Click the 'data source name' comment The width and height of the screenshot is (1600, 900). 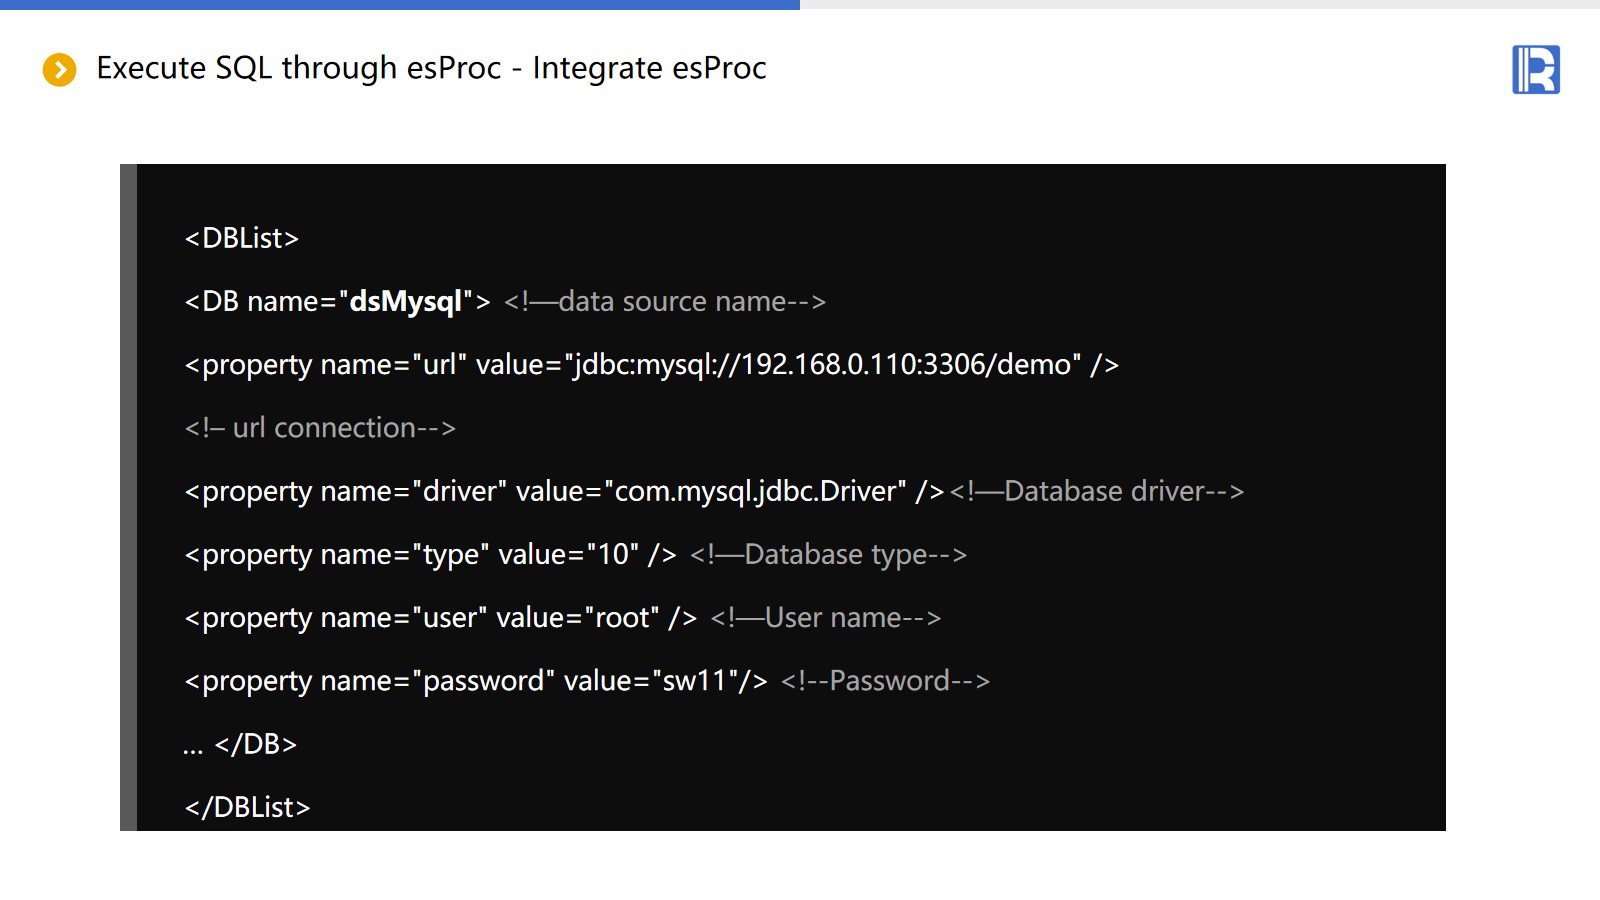665,302
